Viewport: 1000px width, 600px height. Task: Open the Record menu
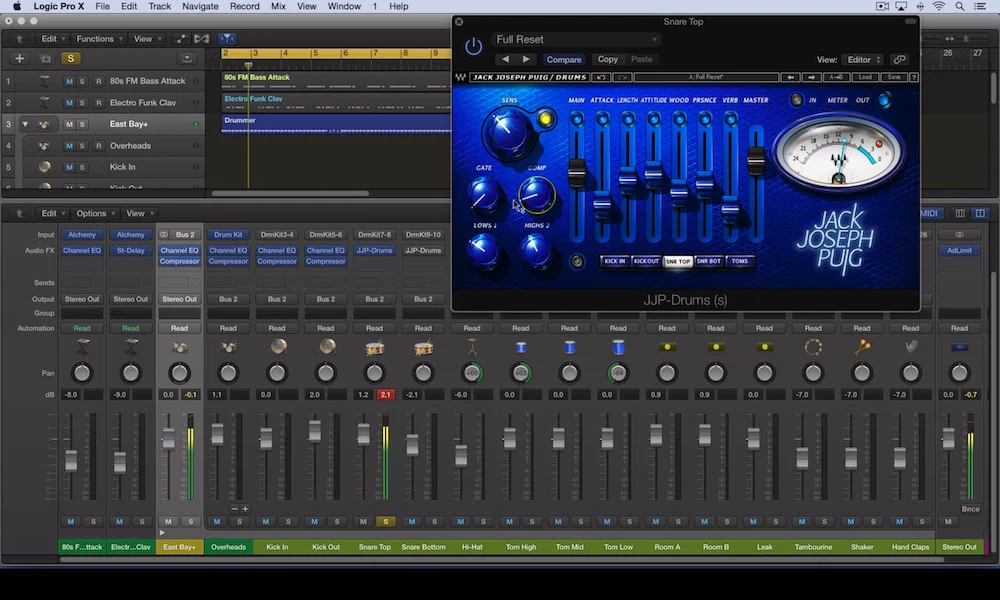point(245,6)
